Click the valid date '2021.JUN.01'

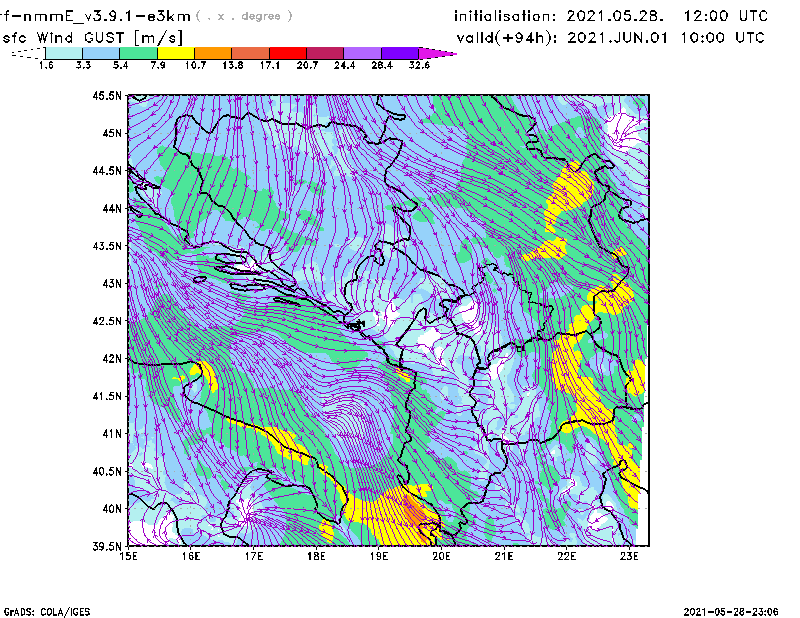[x=617, y=38]
